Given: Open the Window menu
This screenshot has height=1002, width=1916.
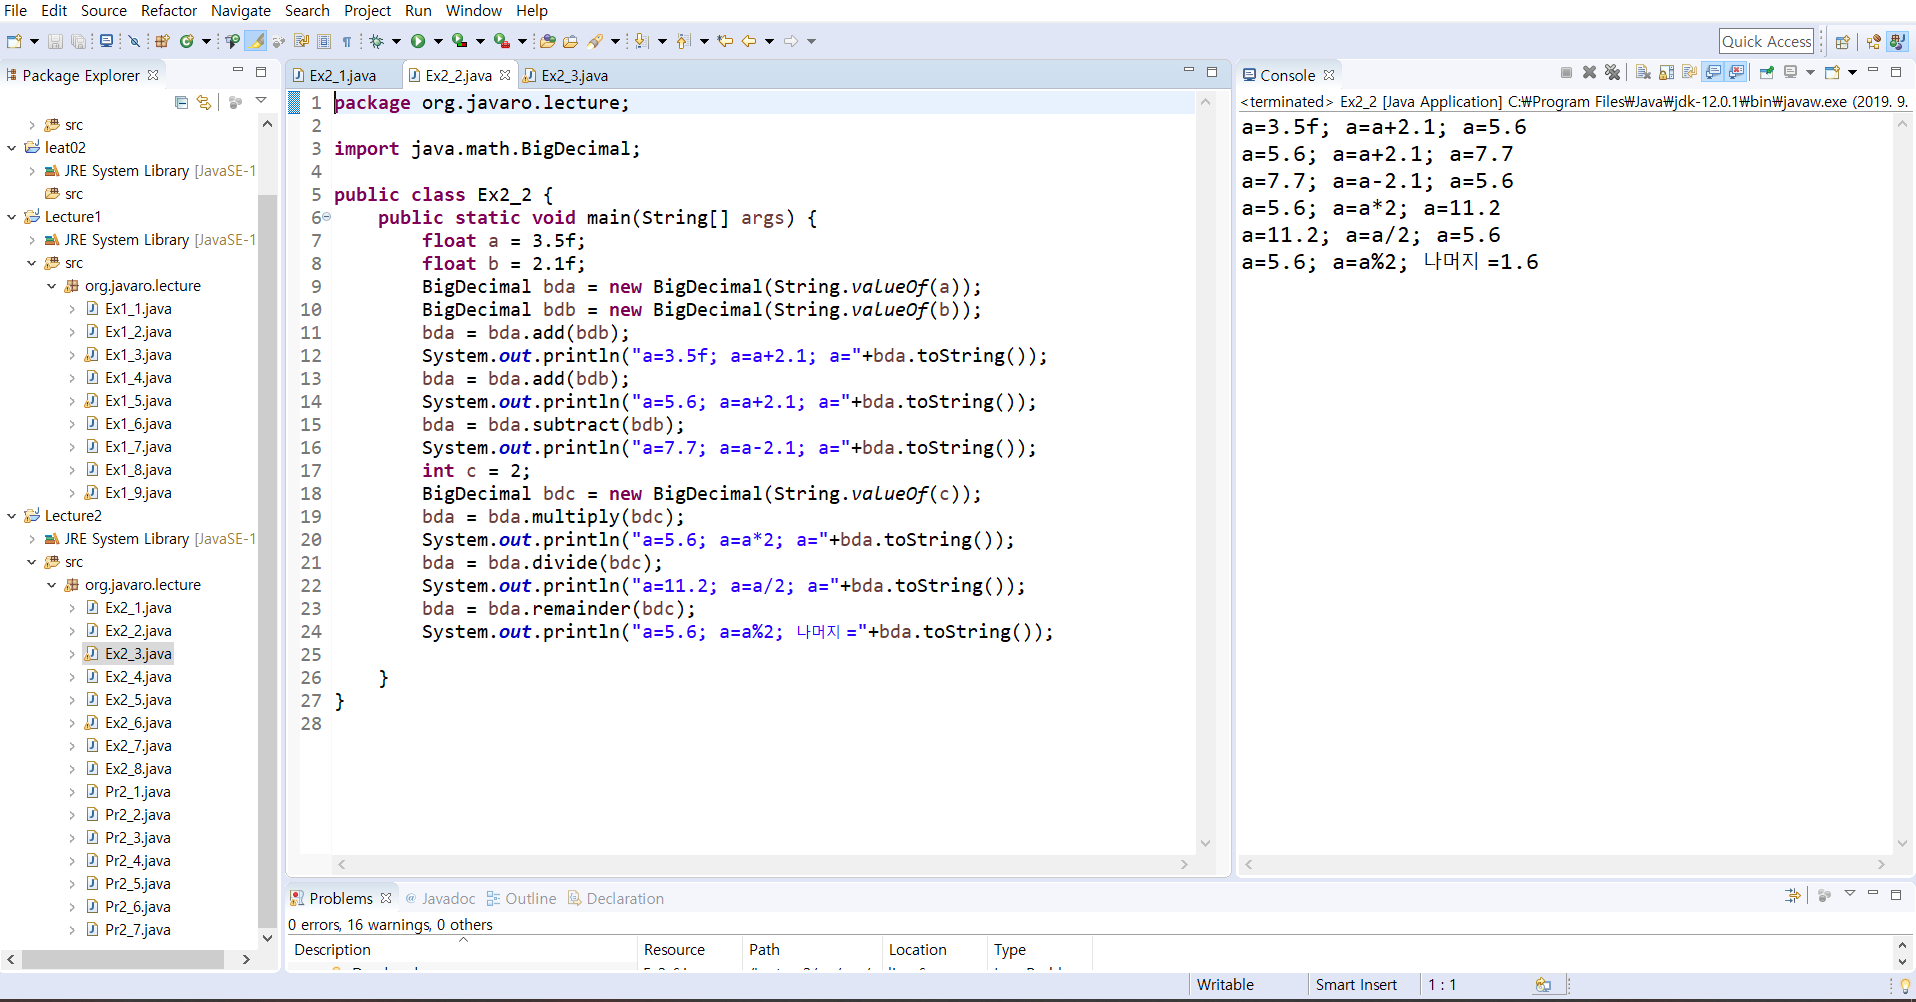Looking at the screenshot, I should tap(474, 11).
